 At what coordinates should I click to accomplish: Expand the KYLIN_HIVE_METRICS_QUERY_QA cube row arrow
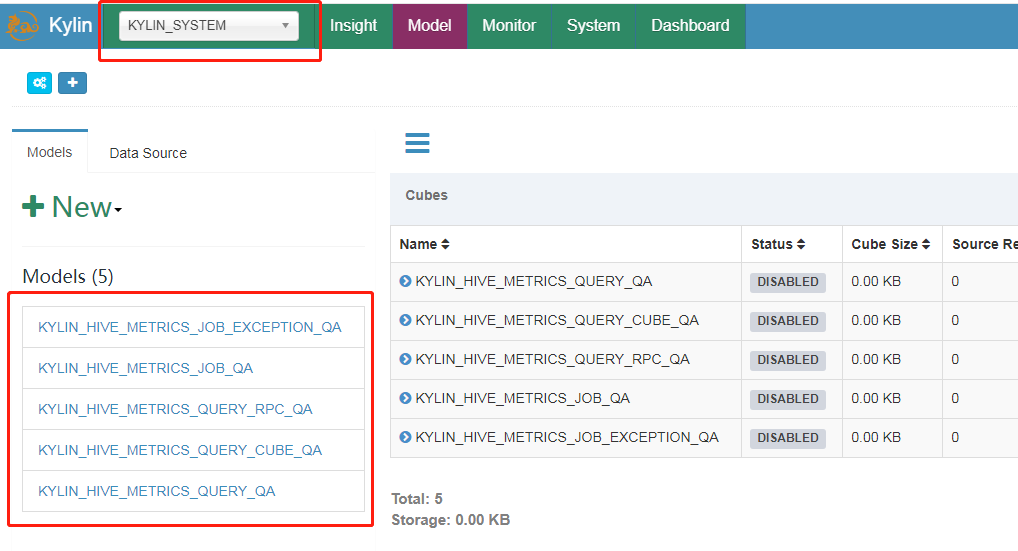(405, 282)
